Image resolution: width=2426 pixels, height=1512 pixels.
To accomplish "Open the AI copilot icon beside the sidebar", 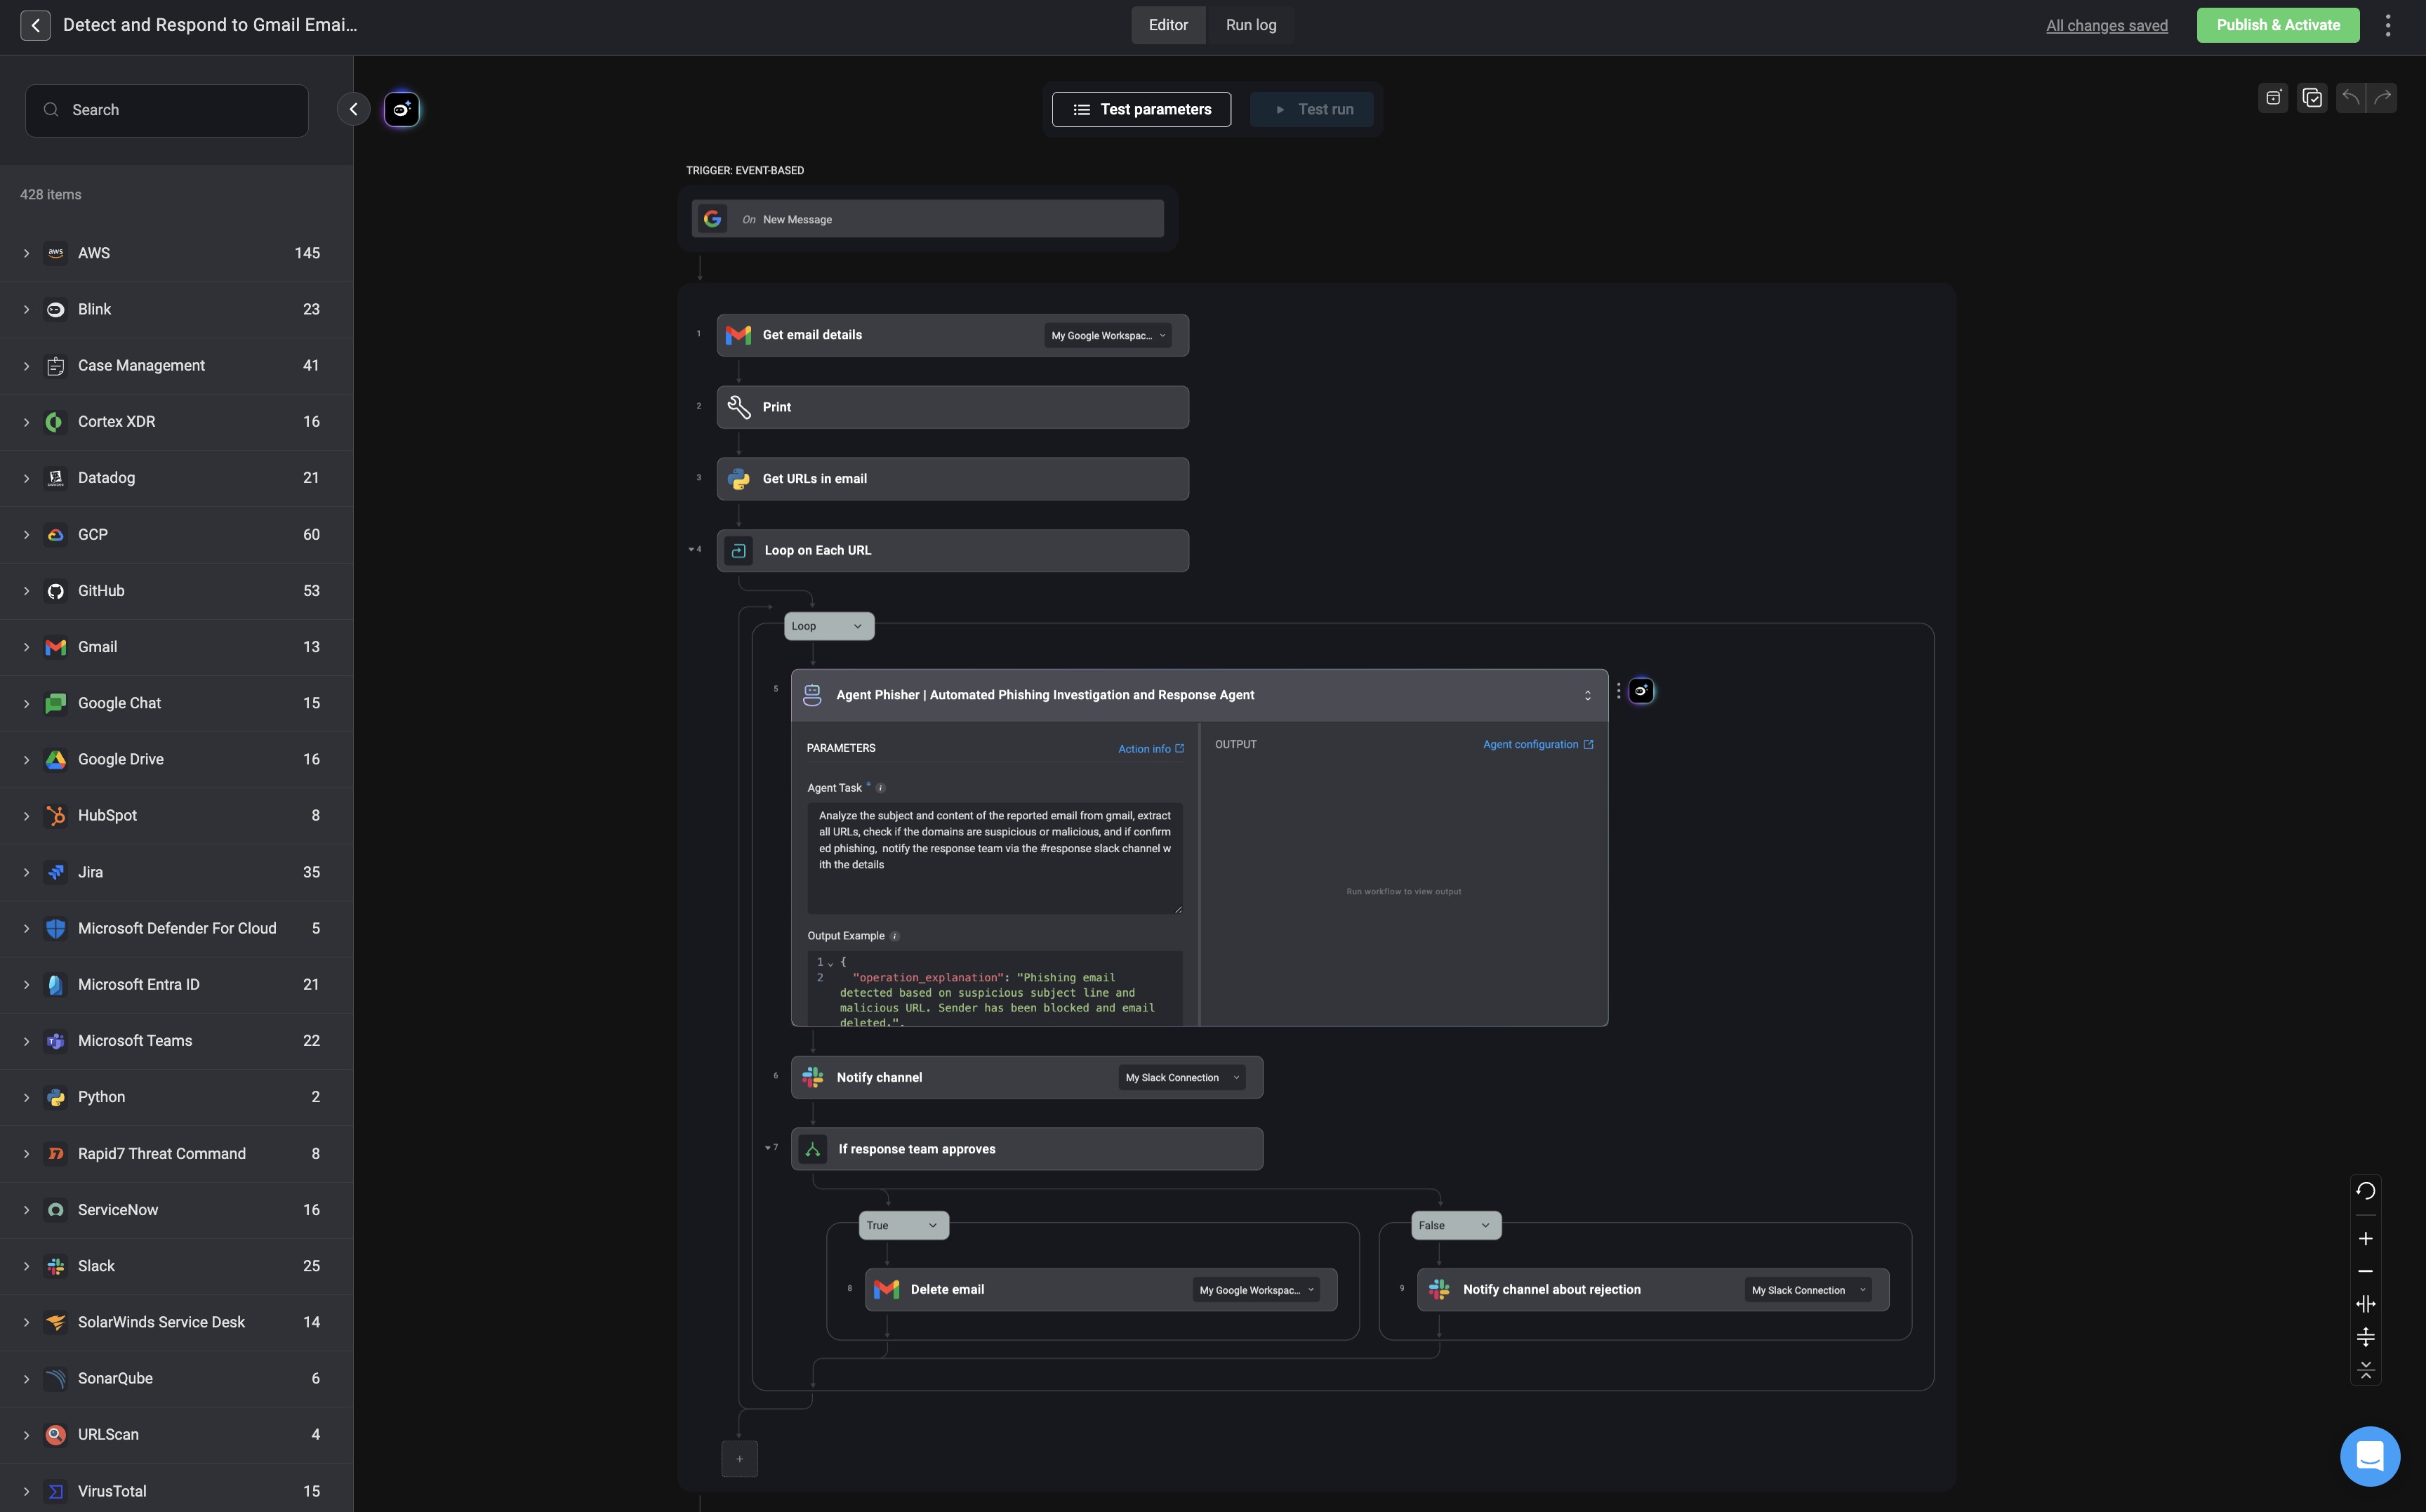I will click(401, 109).
